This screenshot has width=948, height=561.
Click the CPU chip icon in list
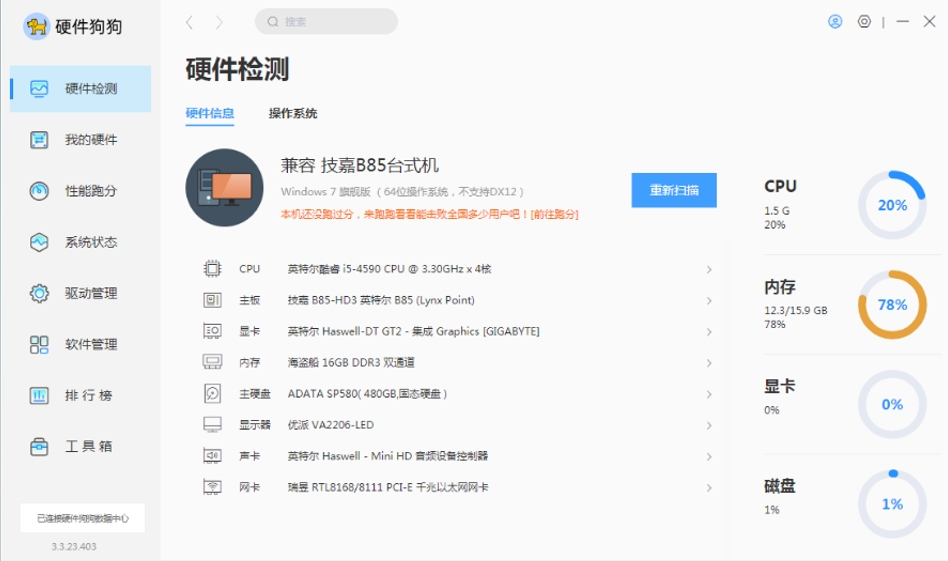[x=212, y=268]
